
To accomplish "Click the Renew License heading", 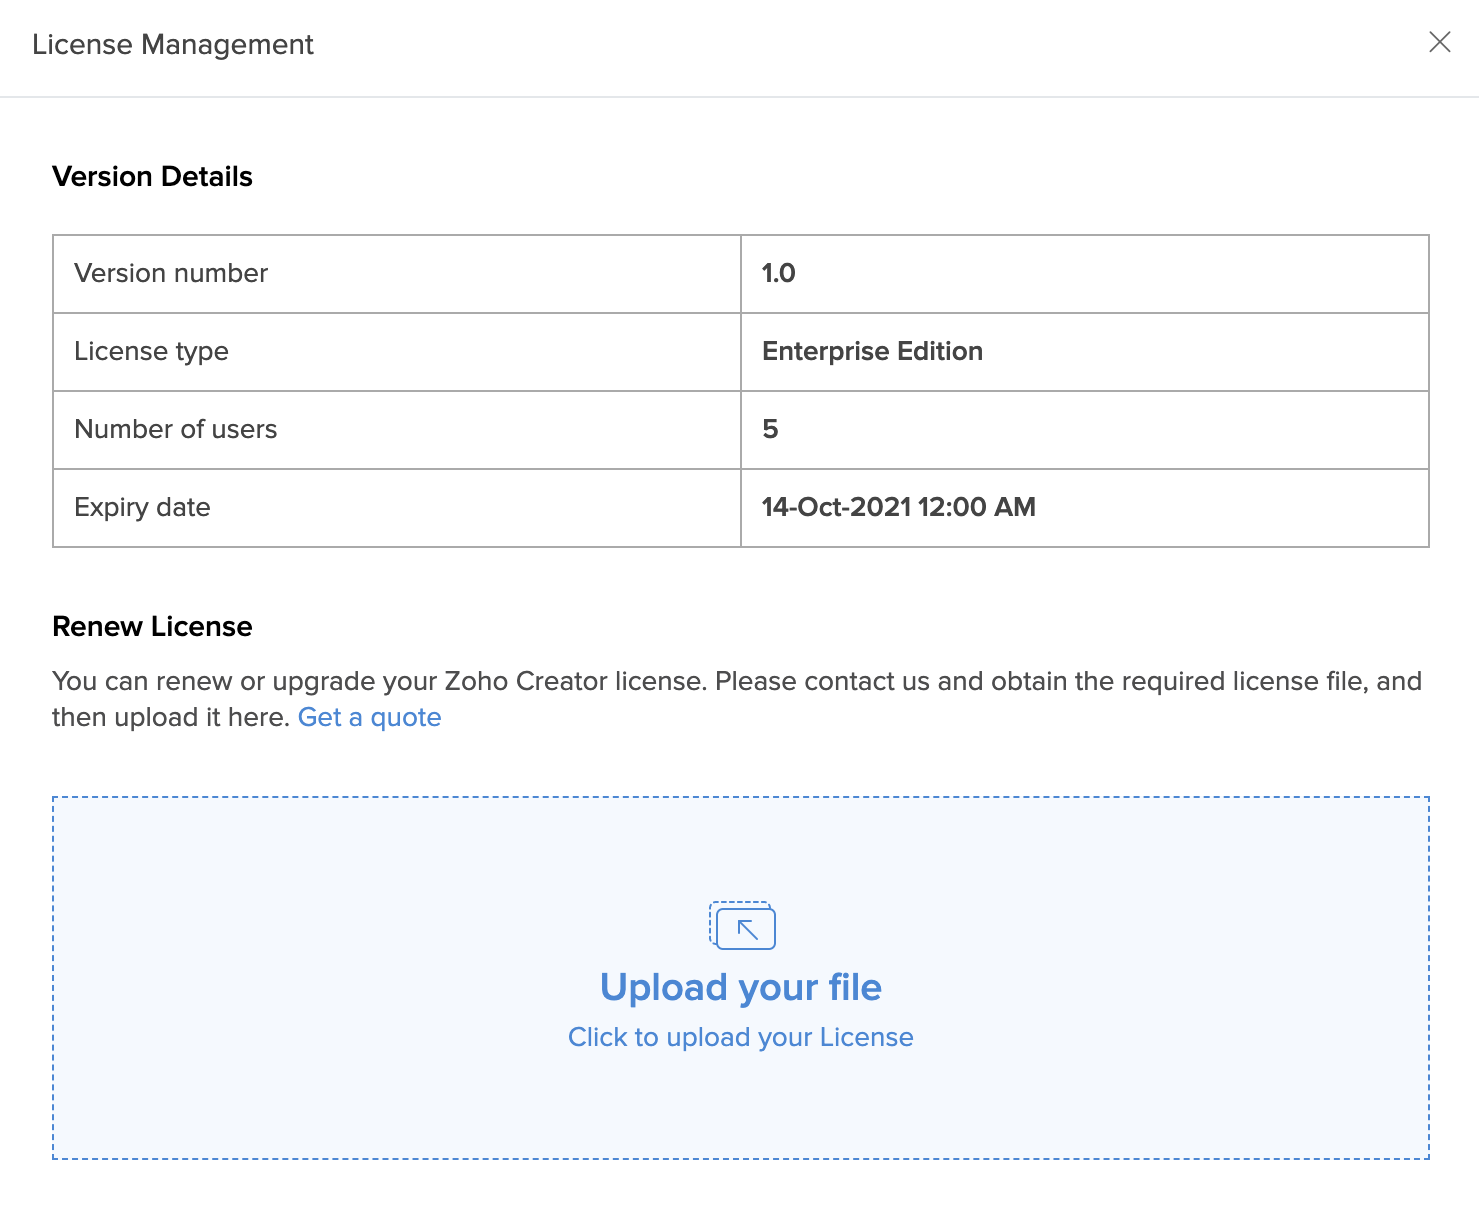I will pyautogui.click(x=152, y=627).
